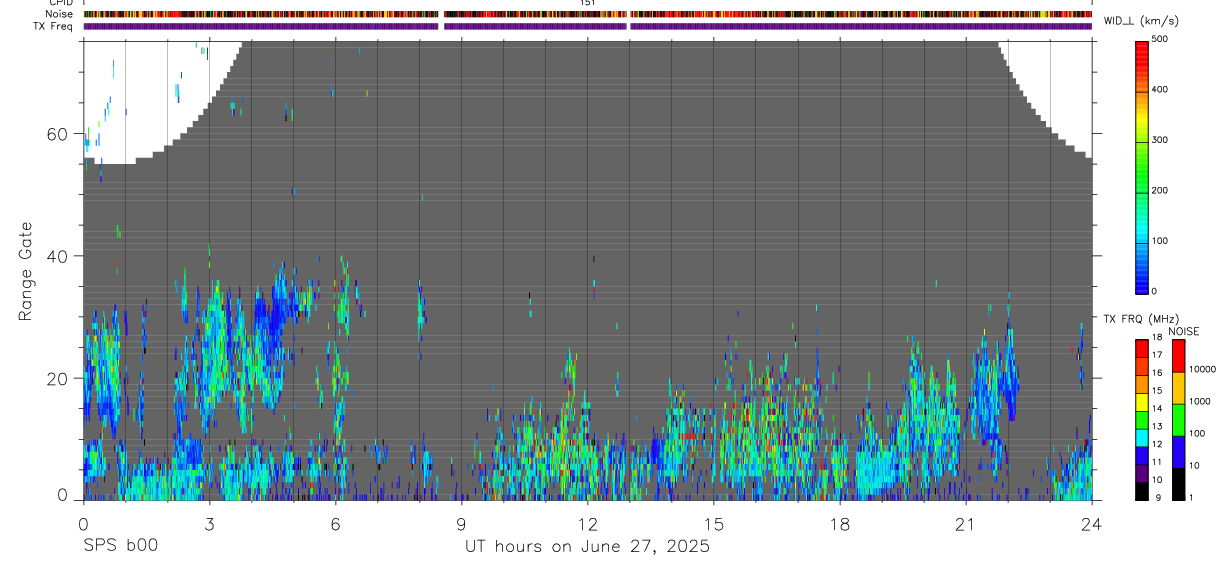The width and height of the screenshot is (1228, 567).
Task: Click the NOISE level color scale bar
Action: [x=1179, y=420]
